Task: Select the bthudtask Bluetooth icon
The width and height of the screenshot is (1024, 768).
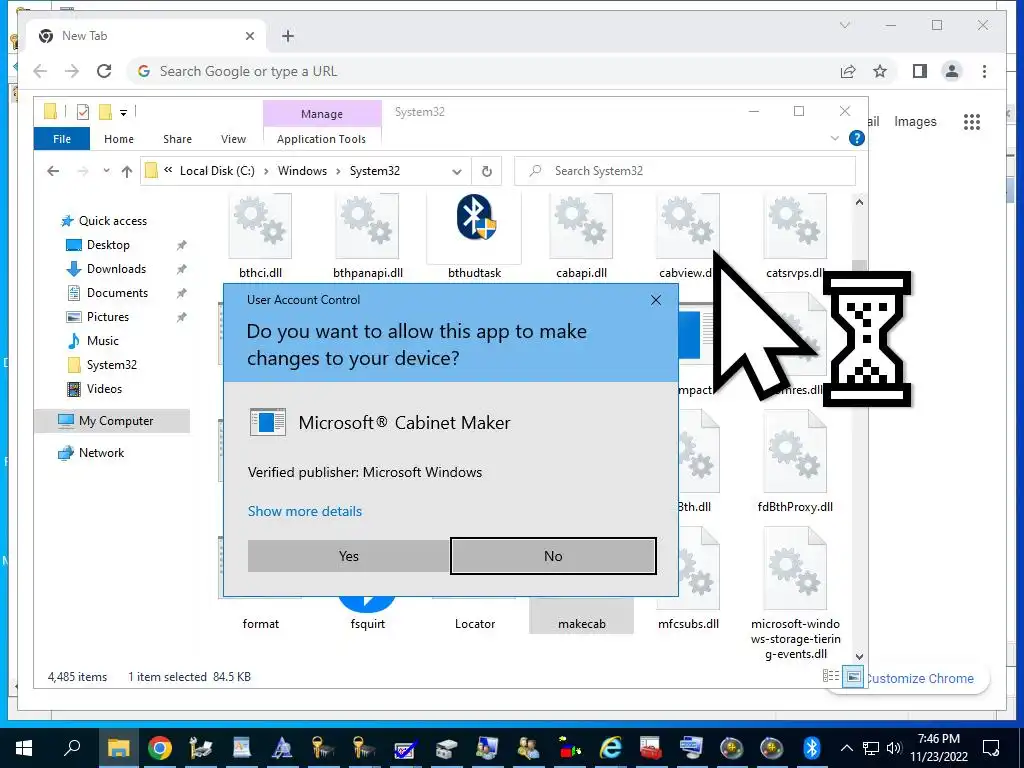Action: click(475, 218)
